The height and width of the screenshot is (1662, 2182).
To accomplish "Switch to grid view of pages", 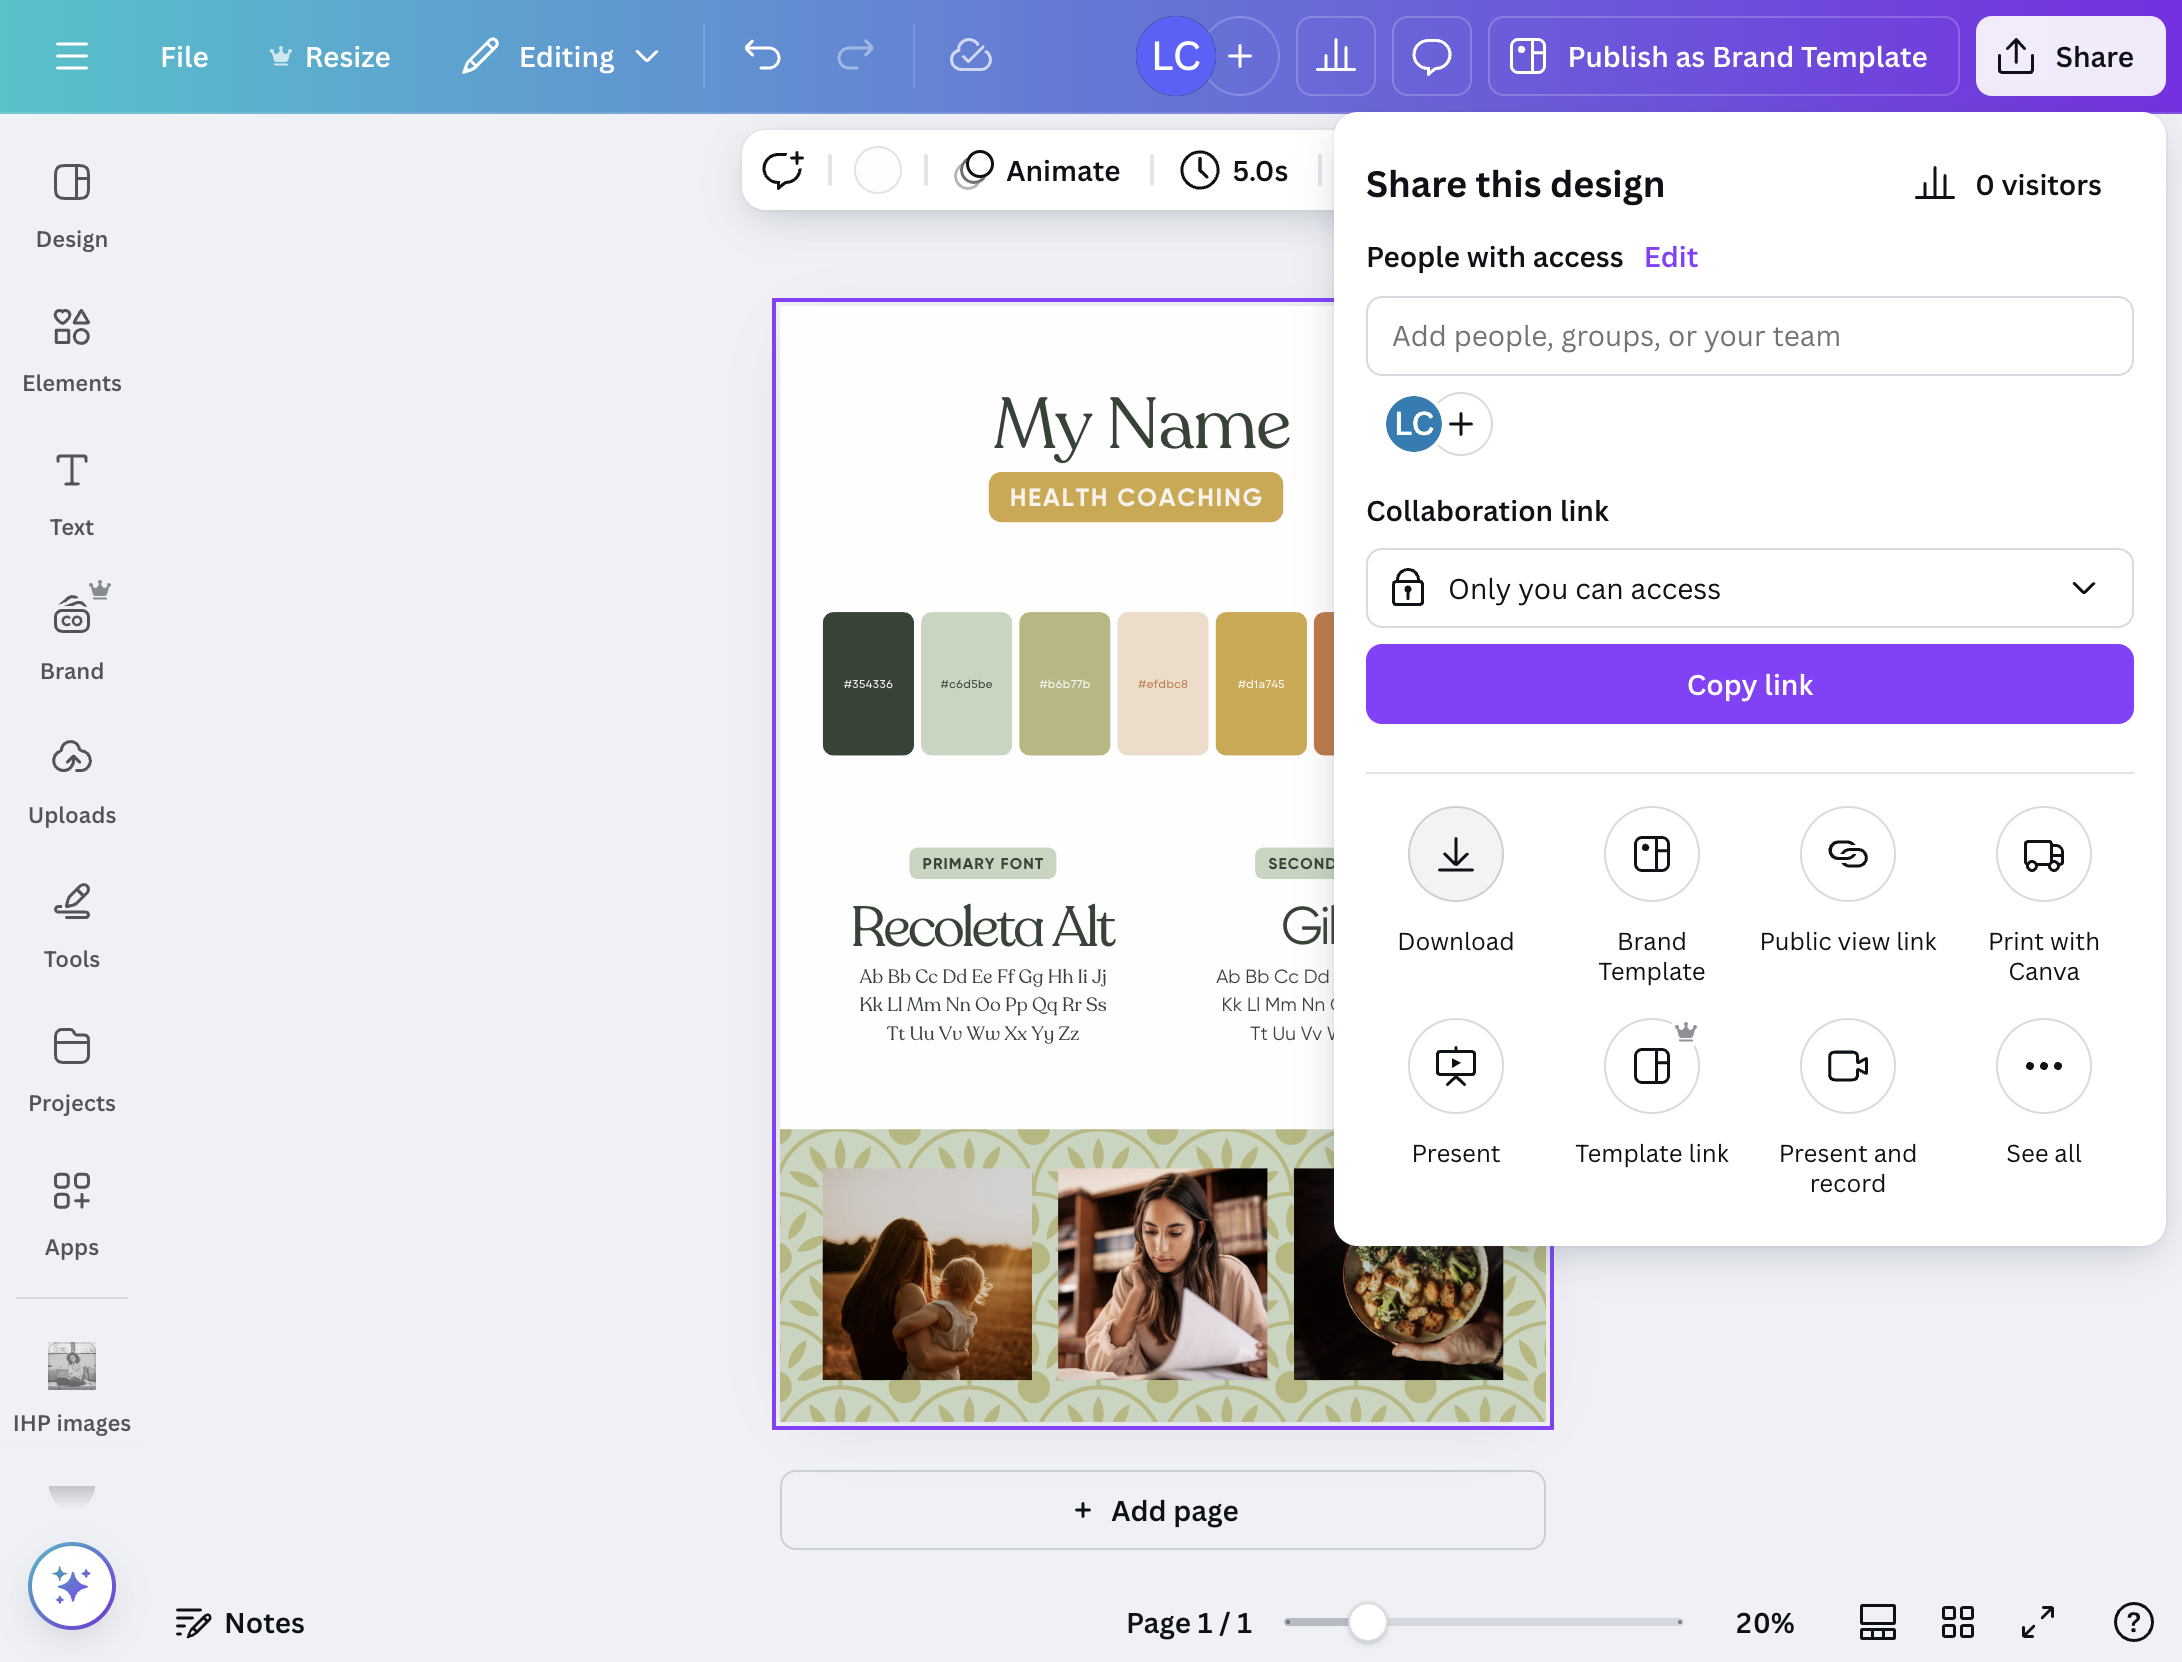I will (1957, 1622).
